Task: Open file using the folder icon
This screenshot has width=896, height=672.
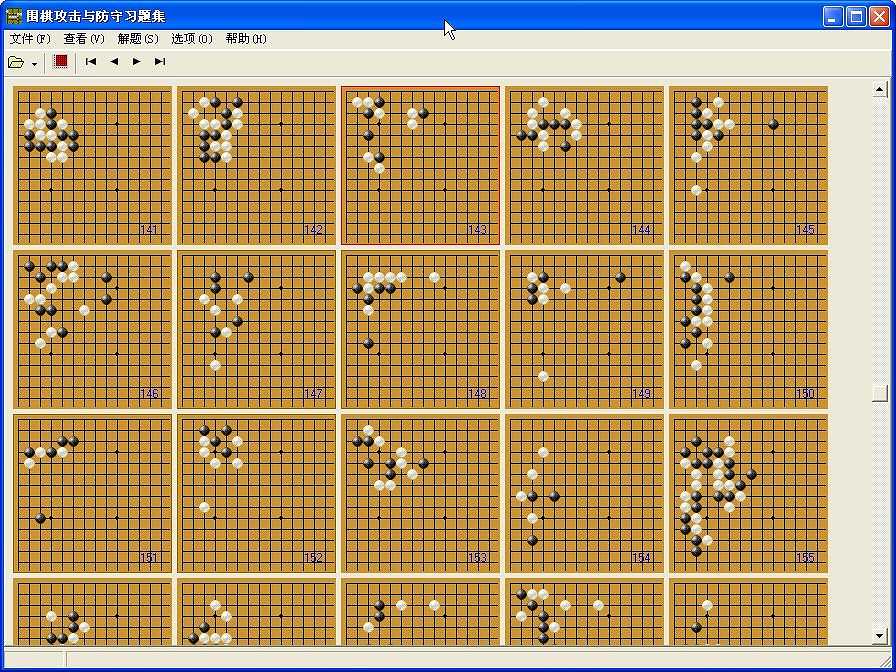Action: click(15, 62)
